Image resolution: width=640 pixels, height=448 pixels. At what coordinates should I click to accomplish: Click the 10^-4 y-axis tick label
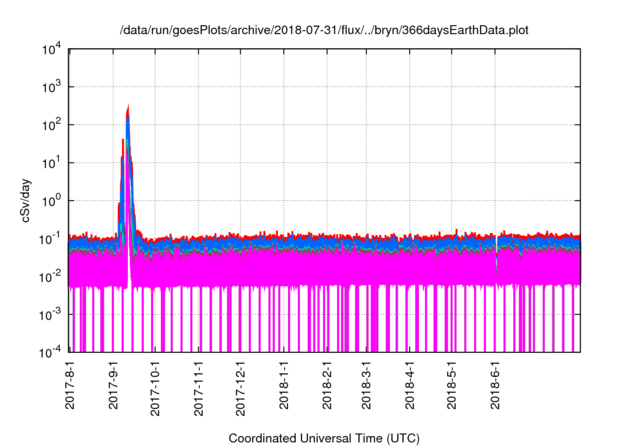pos(48,352)
